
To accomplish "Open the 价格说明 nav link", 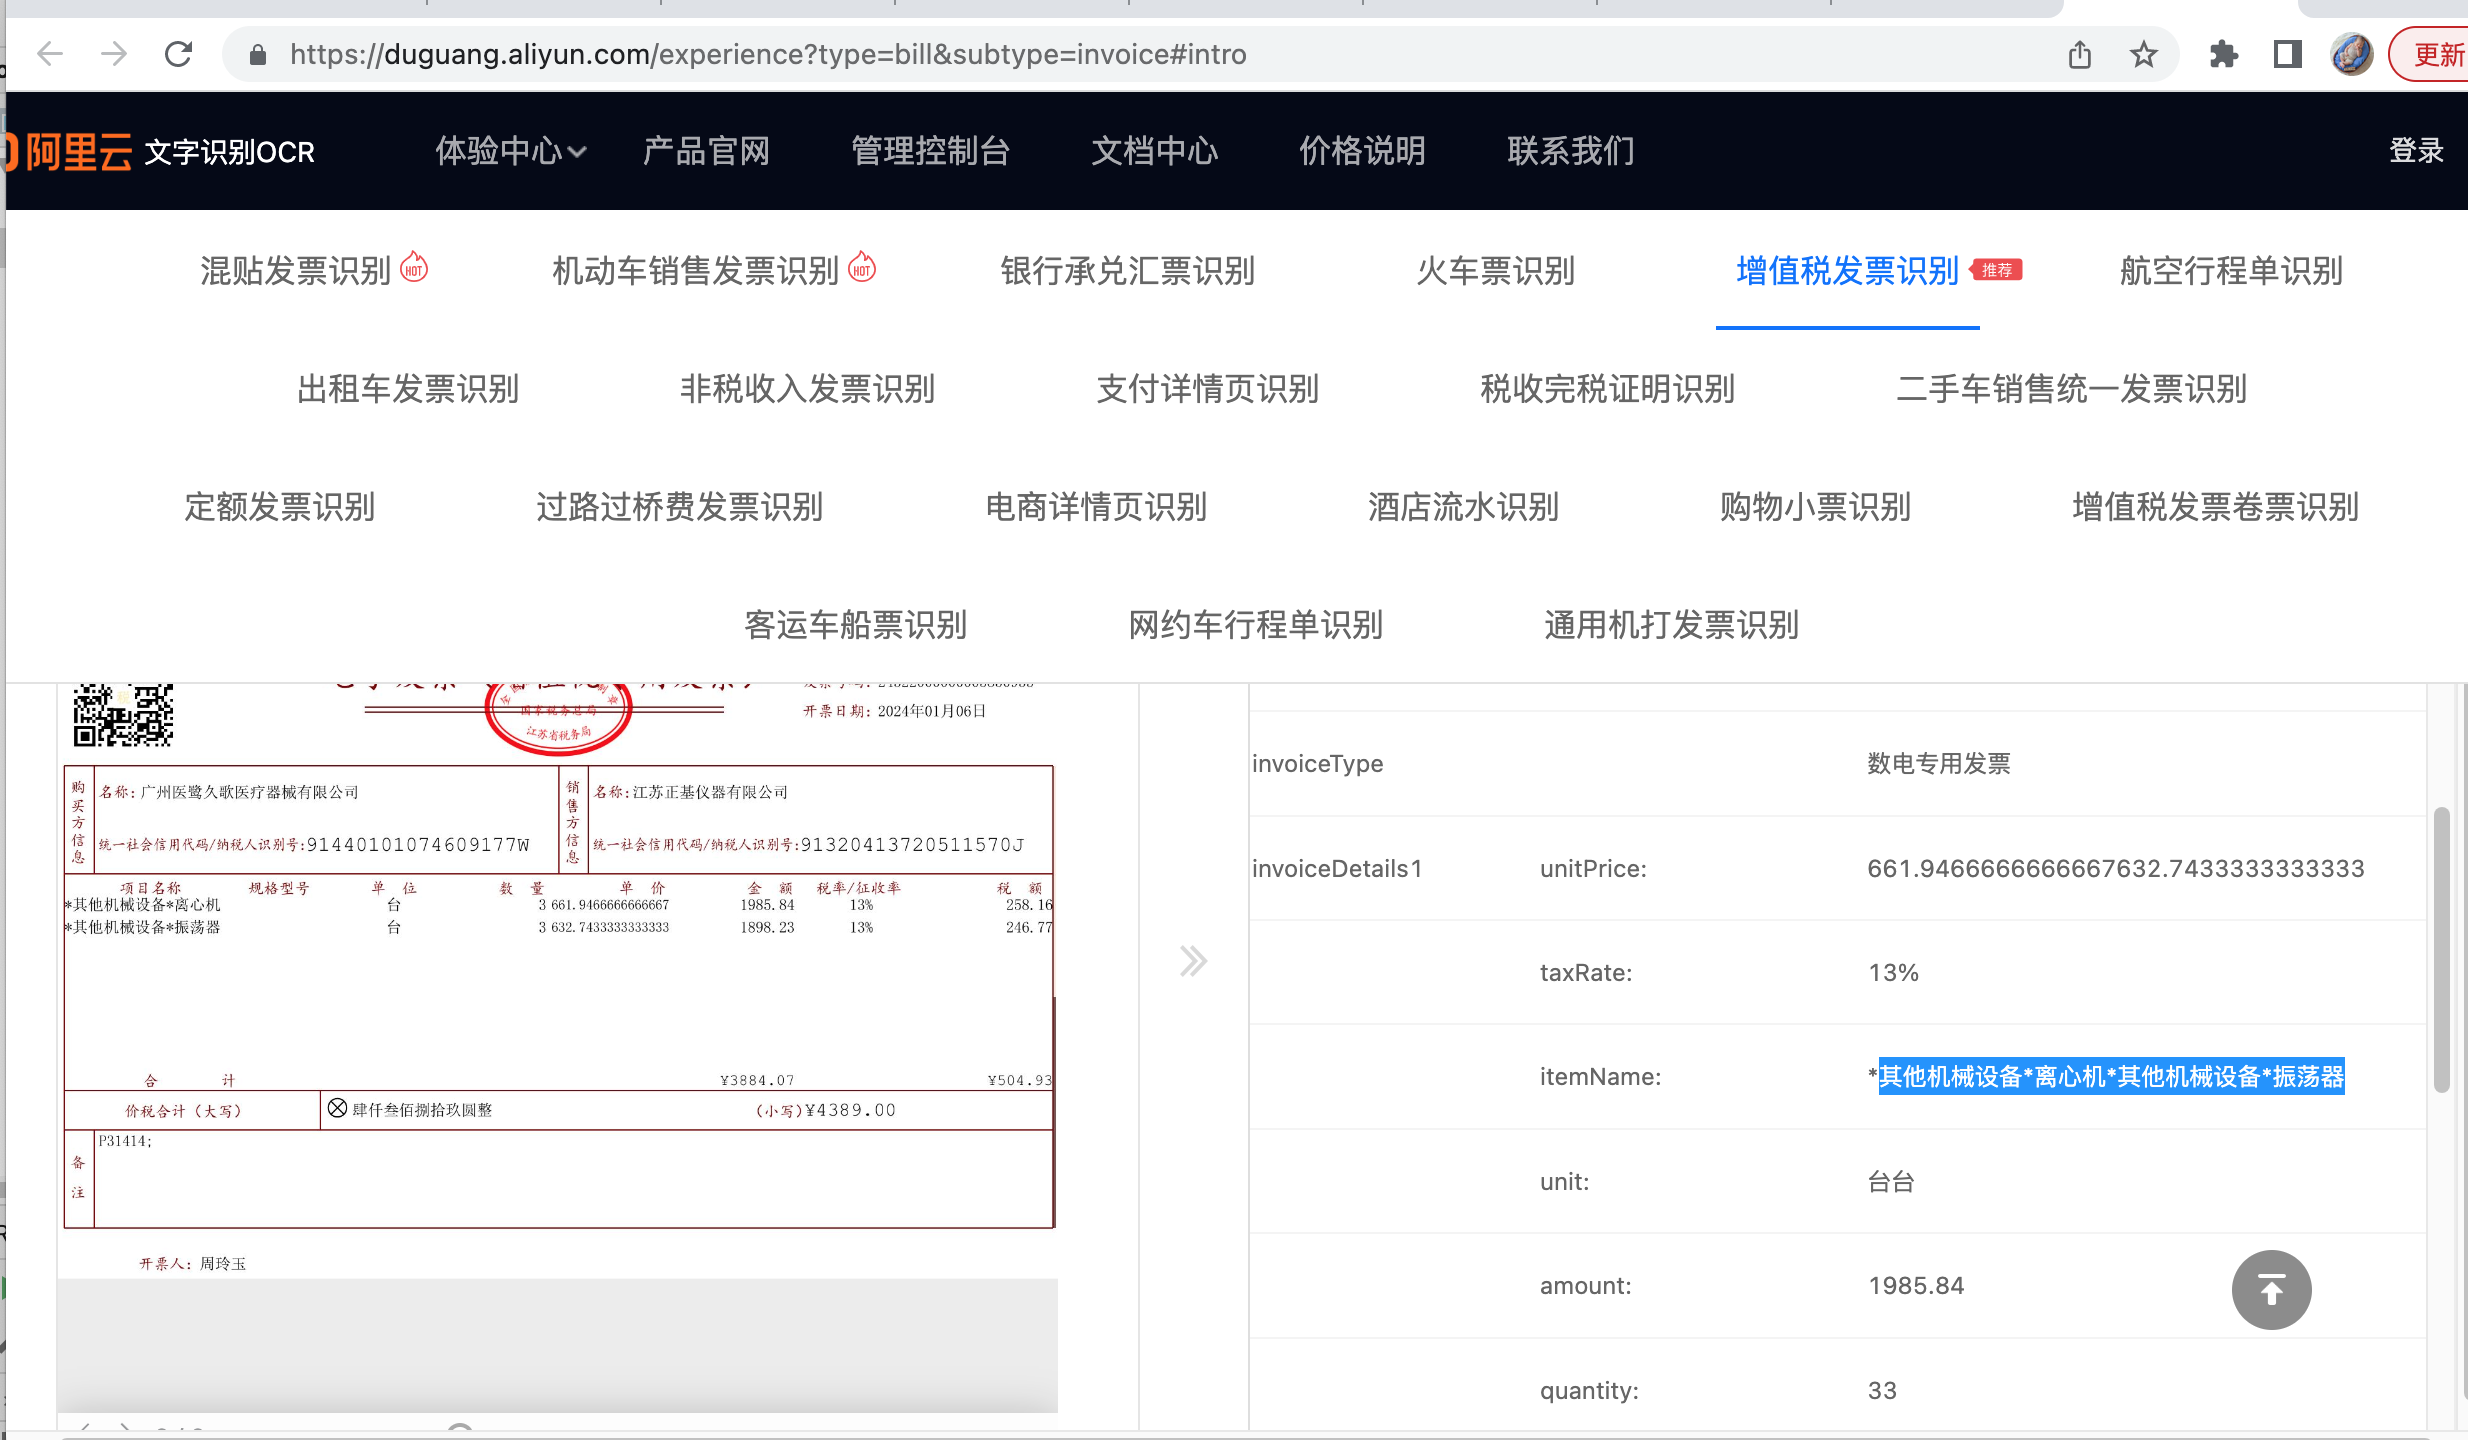I will point(1362,151).
